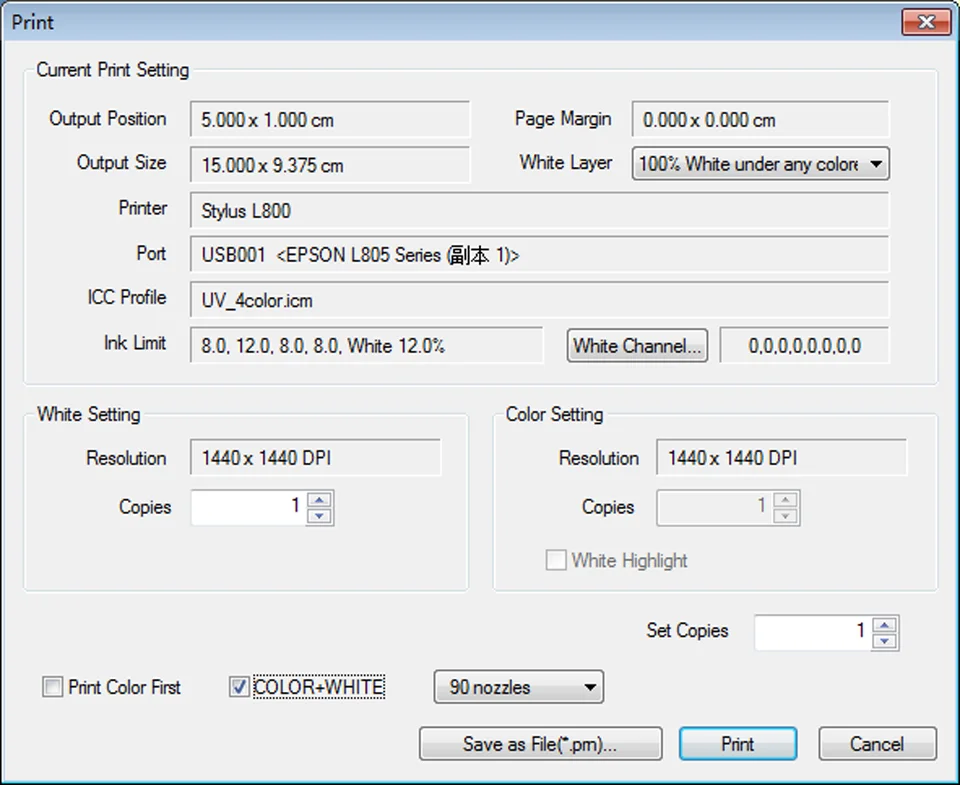Click Save as File(*.prn) button
960x785 pixels.
[x=541, y=744]
